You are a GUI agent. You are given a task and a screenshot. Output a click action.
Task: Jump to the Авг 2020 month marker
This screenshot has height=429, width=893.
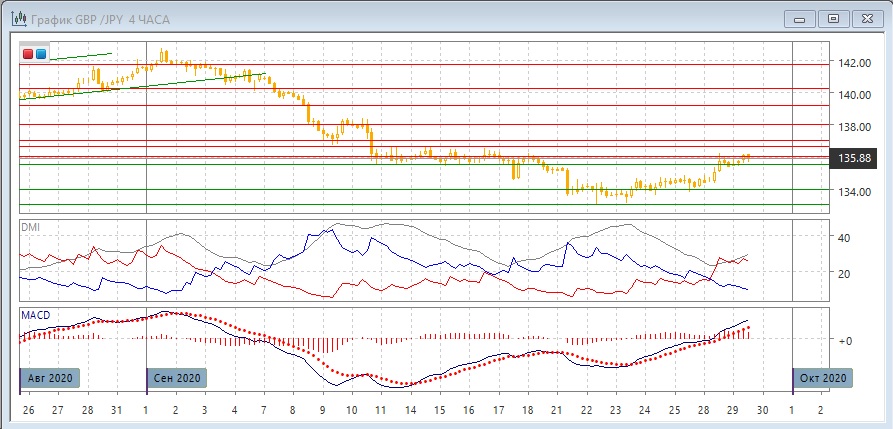coord(49,378)
